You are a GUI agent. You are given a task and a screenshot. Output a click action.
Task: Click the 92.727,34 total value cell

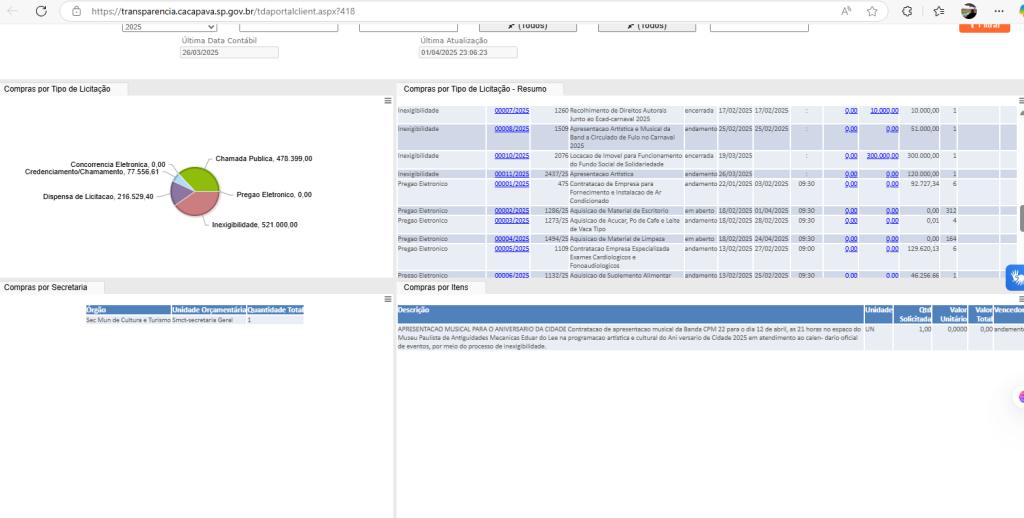pyautogui.click(x=920, y=193)
